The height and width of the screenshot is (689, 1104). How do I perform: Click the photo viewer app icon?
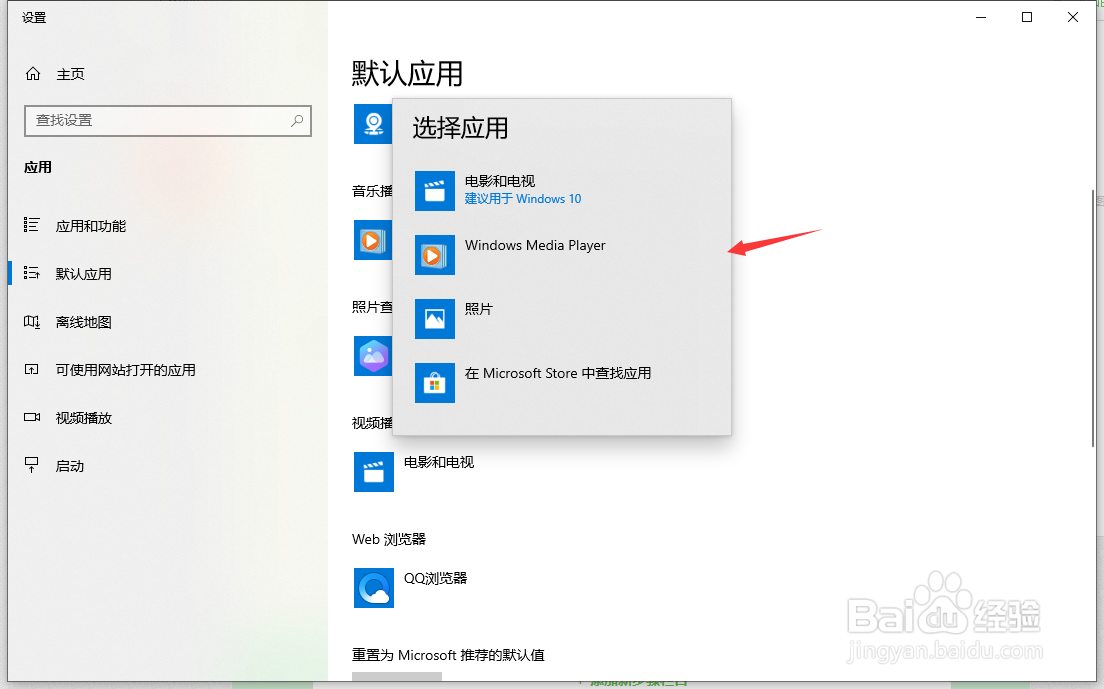pyautogui.click(x=374, y=356)
